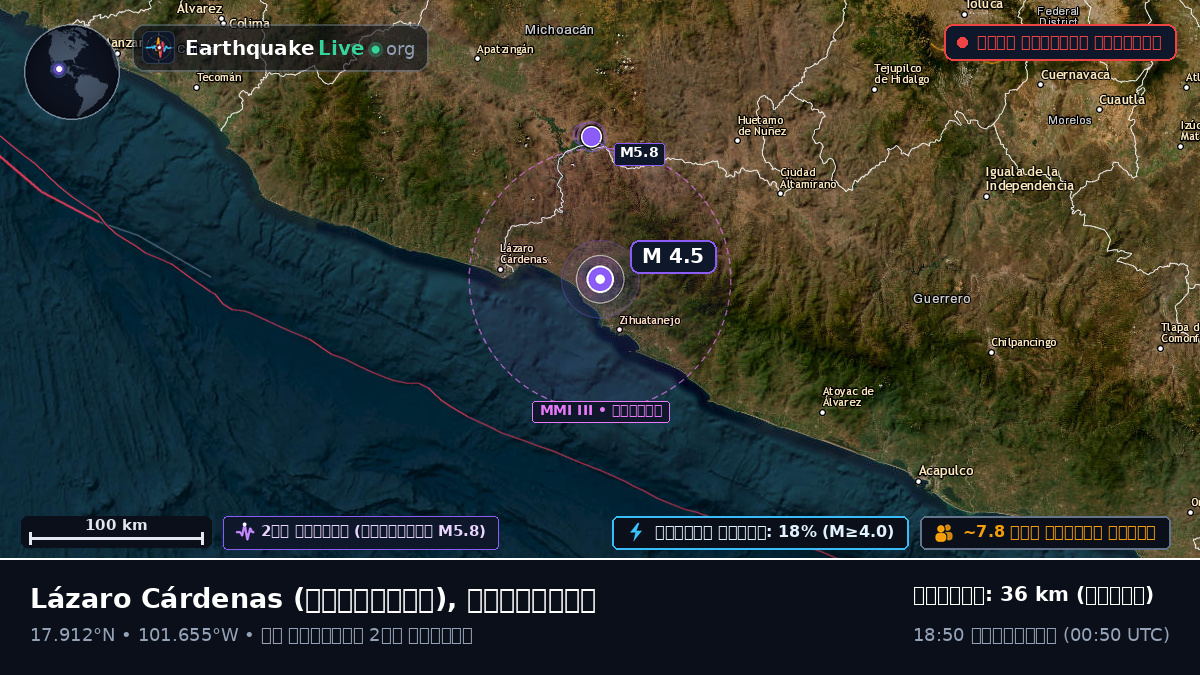Viewport: 1200px width, 675px height.
Task: Open the ~7.8 population affected badge
Action: click(x=1045, y=532)
